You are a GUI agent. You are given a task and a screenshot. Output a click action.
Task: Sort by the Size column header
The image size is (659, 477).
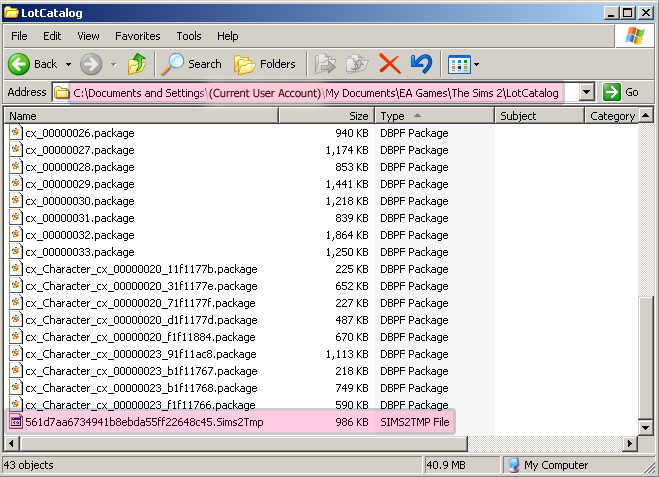tap(326, 116)
